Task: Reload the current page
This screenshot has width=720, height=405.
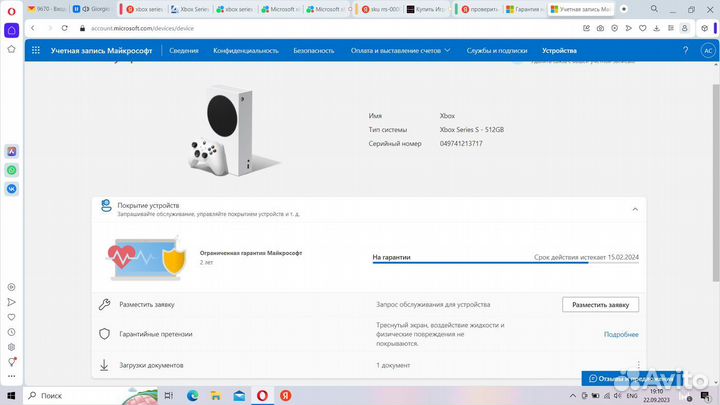Action: (x=65, y=28)
